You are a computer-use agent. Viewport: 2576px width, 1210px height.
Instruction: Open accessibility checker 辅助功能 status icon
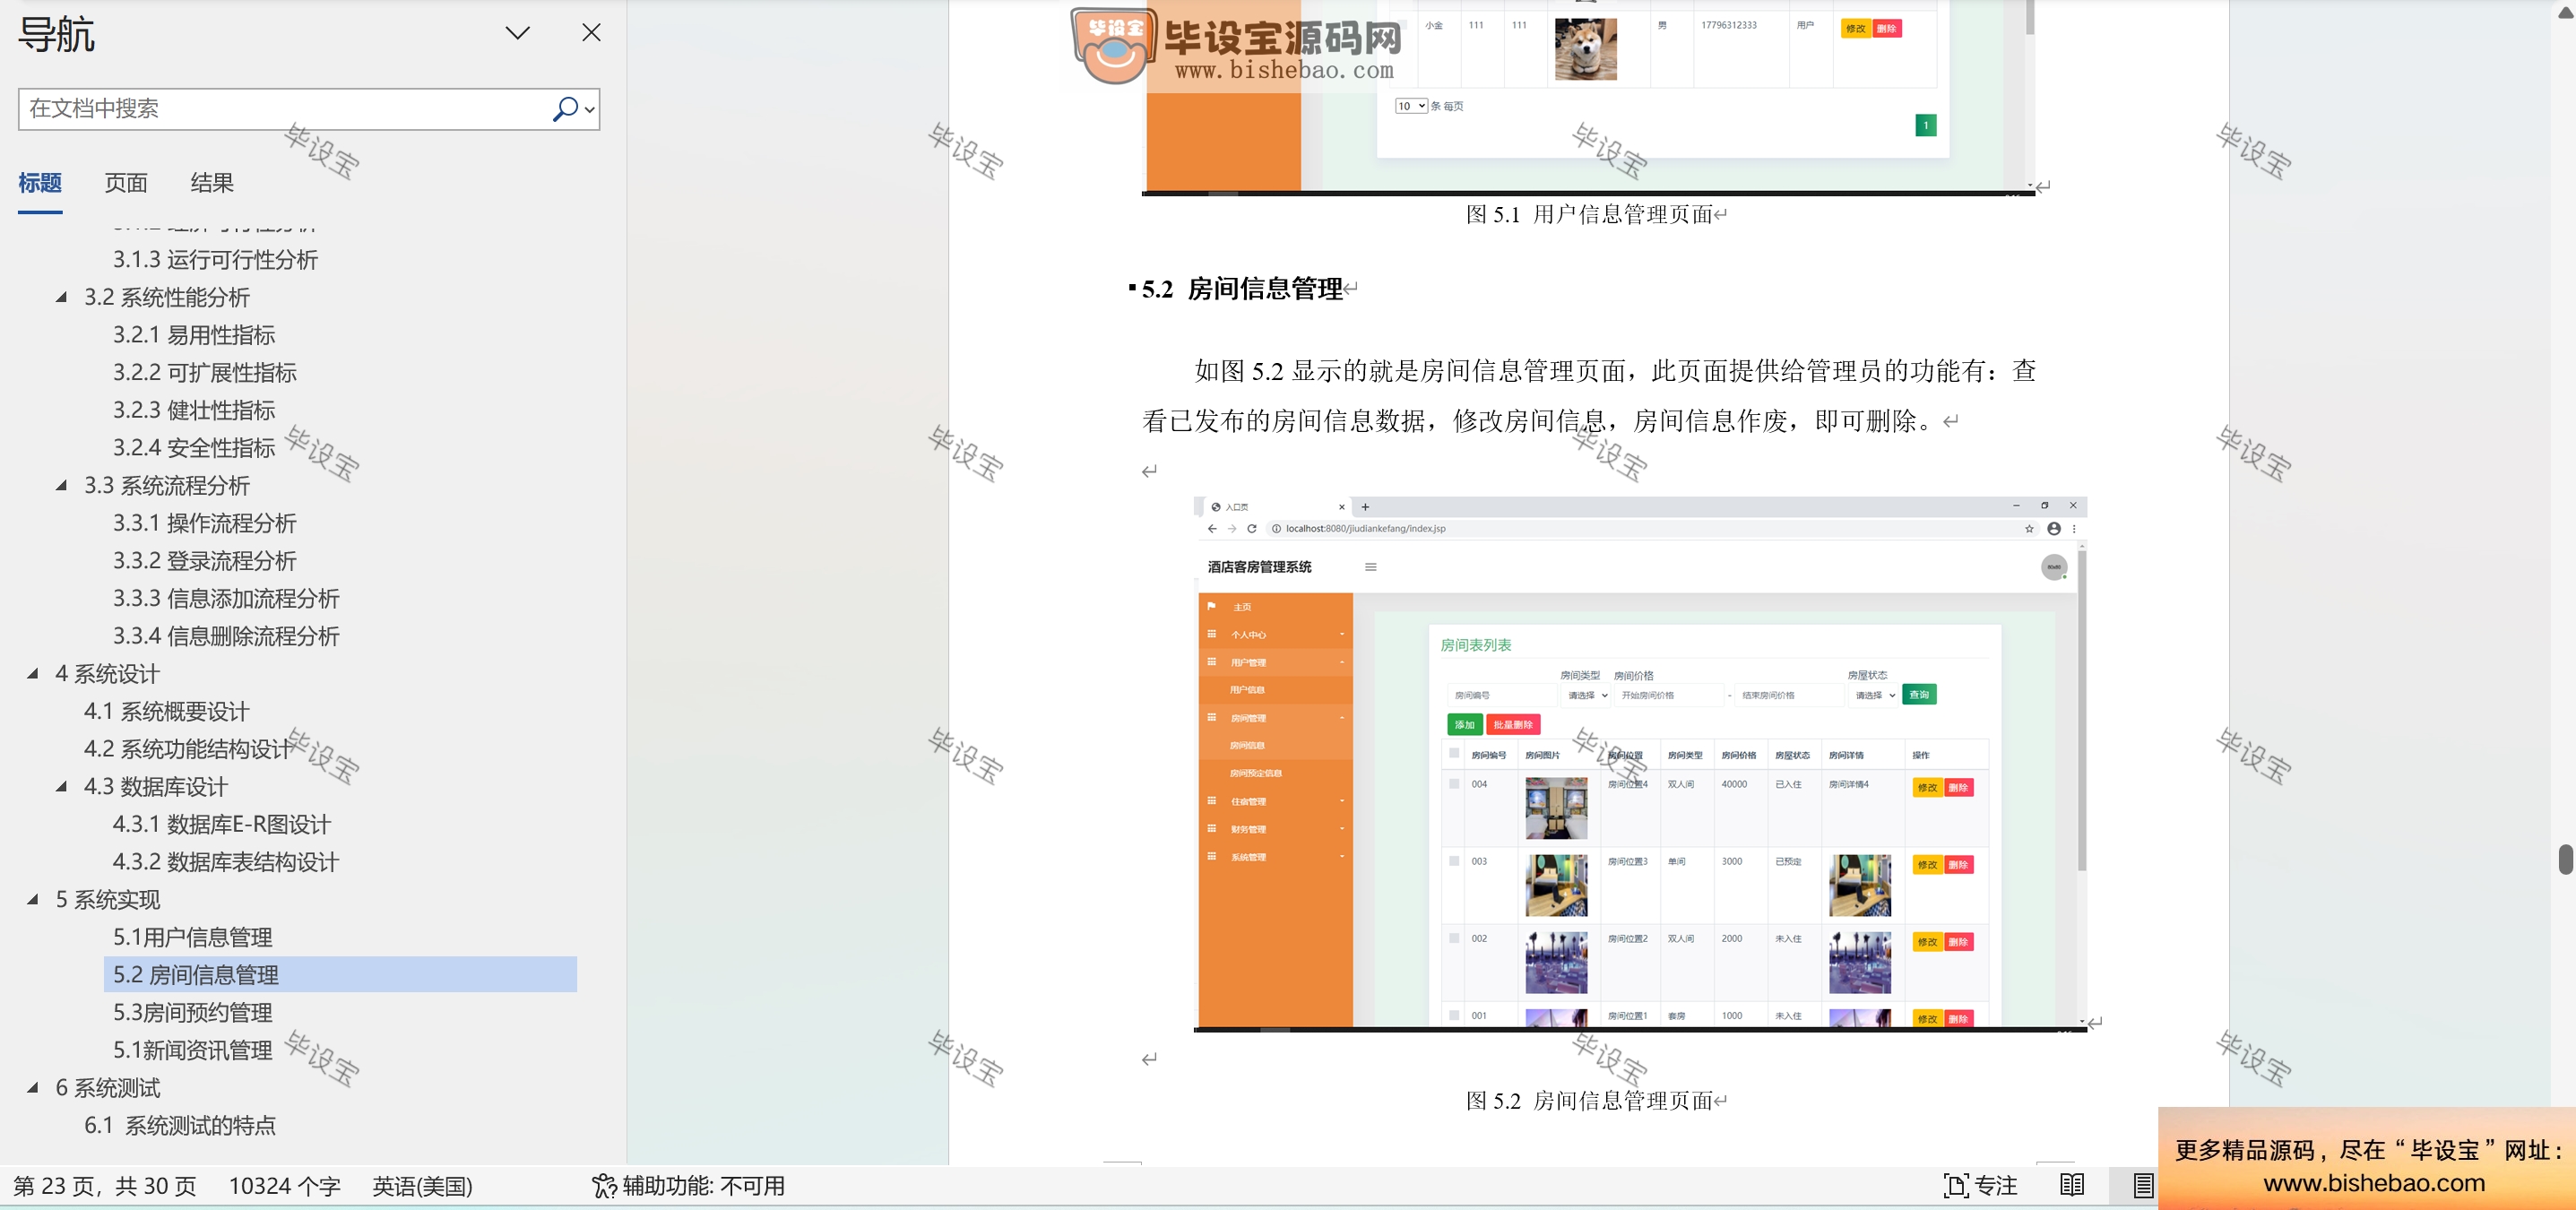[x=689, y=1186]
